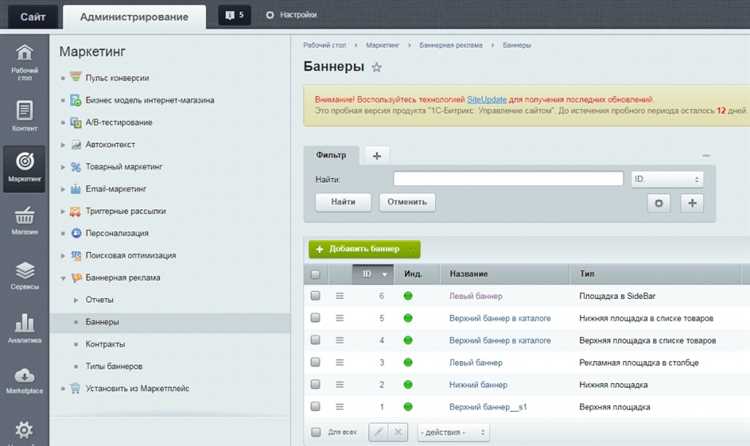750x446 pixels.
Task: Expand the Автоконтекст tree node
Action: pos(63,145)
